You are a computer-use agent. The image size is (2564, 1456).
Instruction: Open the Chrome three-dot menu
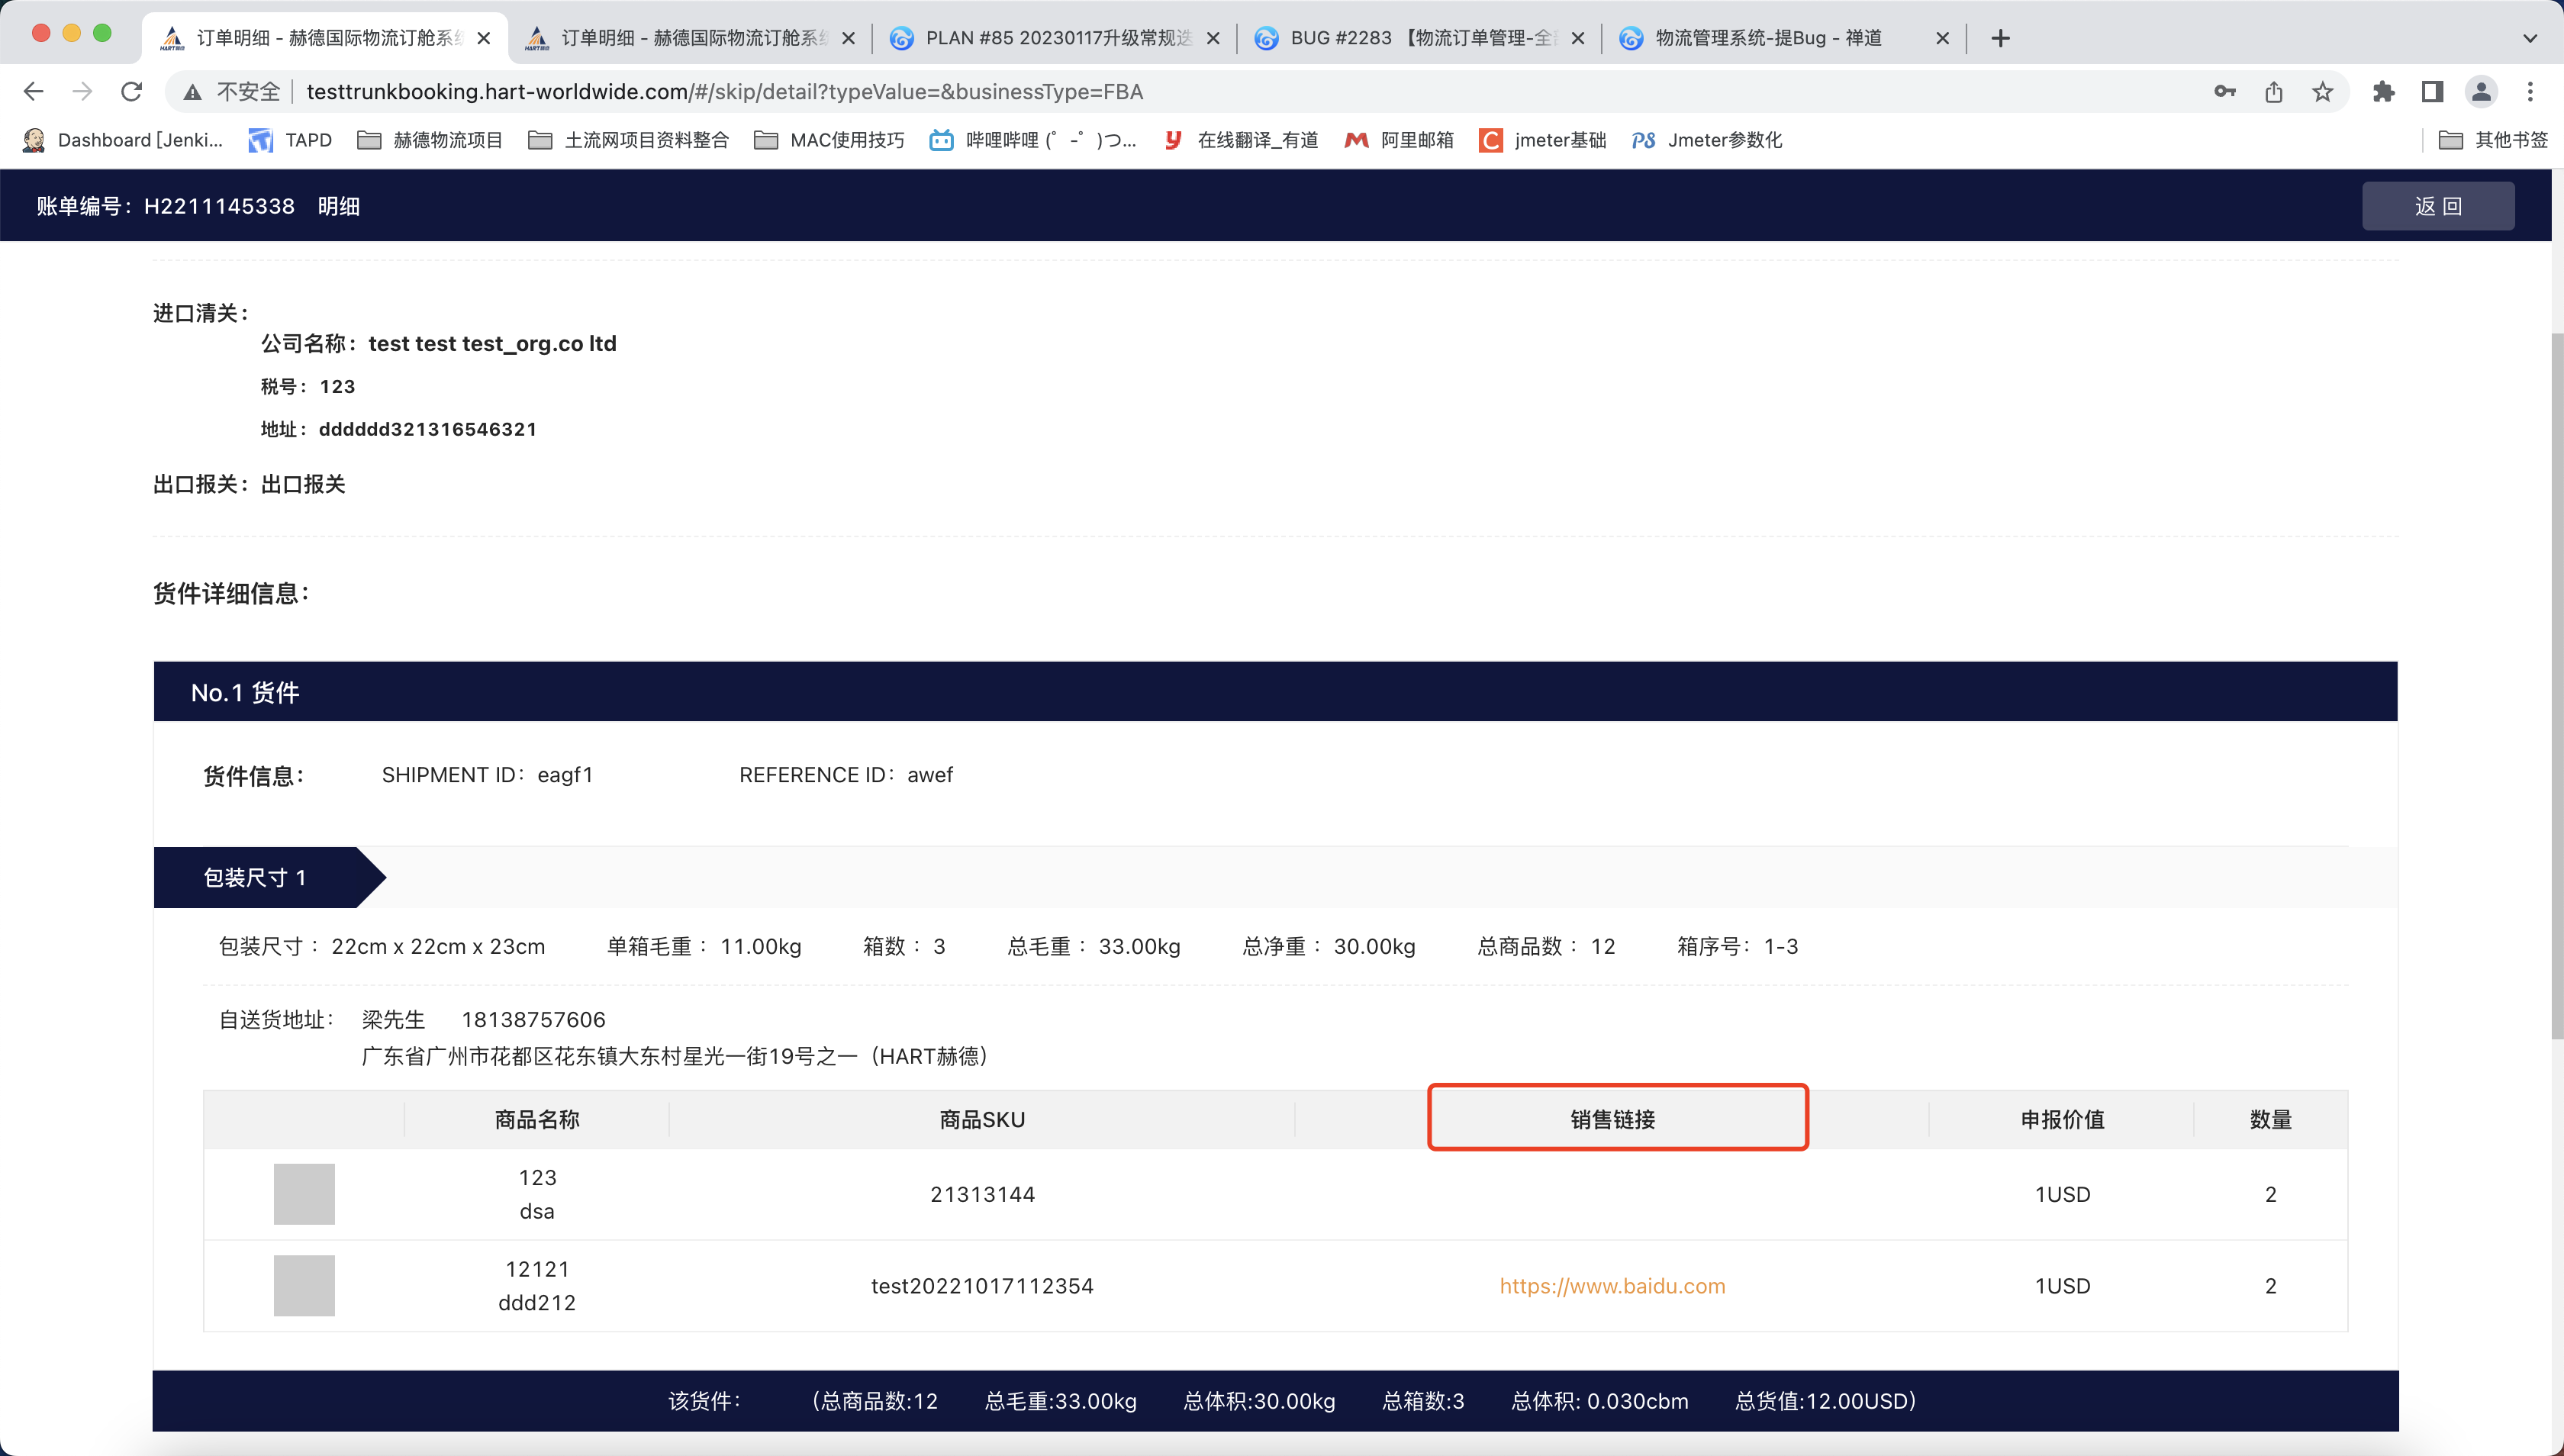tap(2530, 92)
